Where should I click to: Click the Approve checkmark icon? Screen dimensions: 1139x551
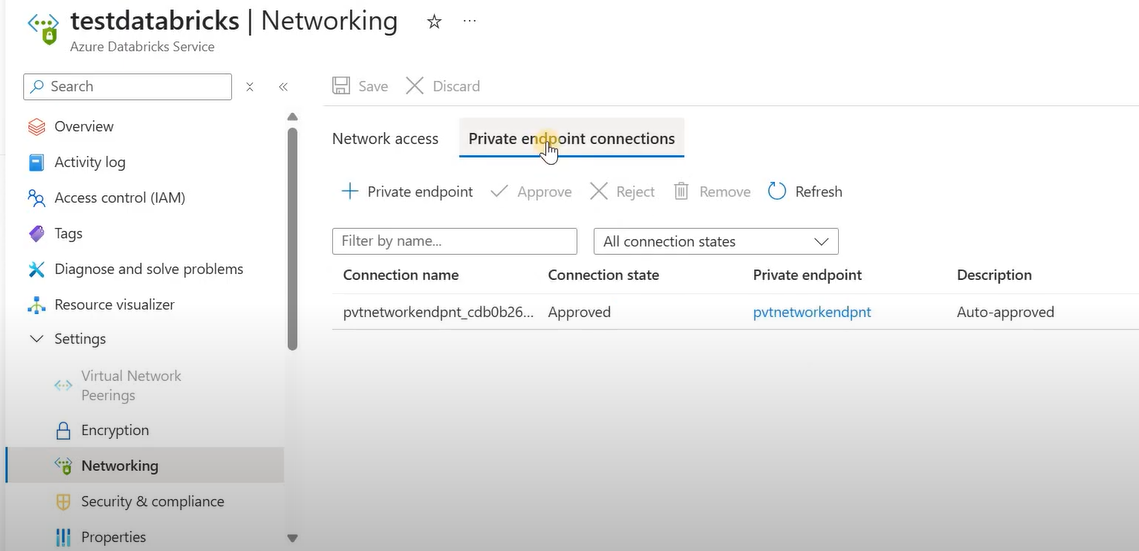click(x=499, y=192)
